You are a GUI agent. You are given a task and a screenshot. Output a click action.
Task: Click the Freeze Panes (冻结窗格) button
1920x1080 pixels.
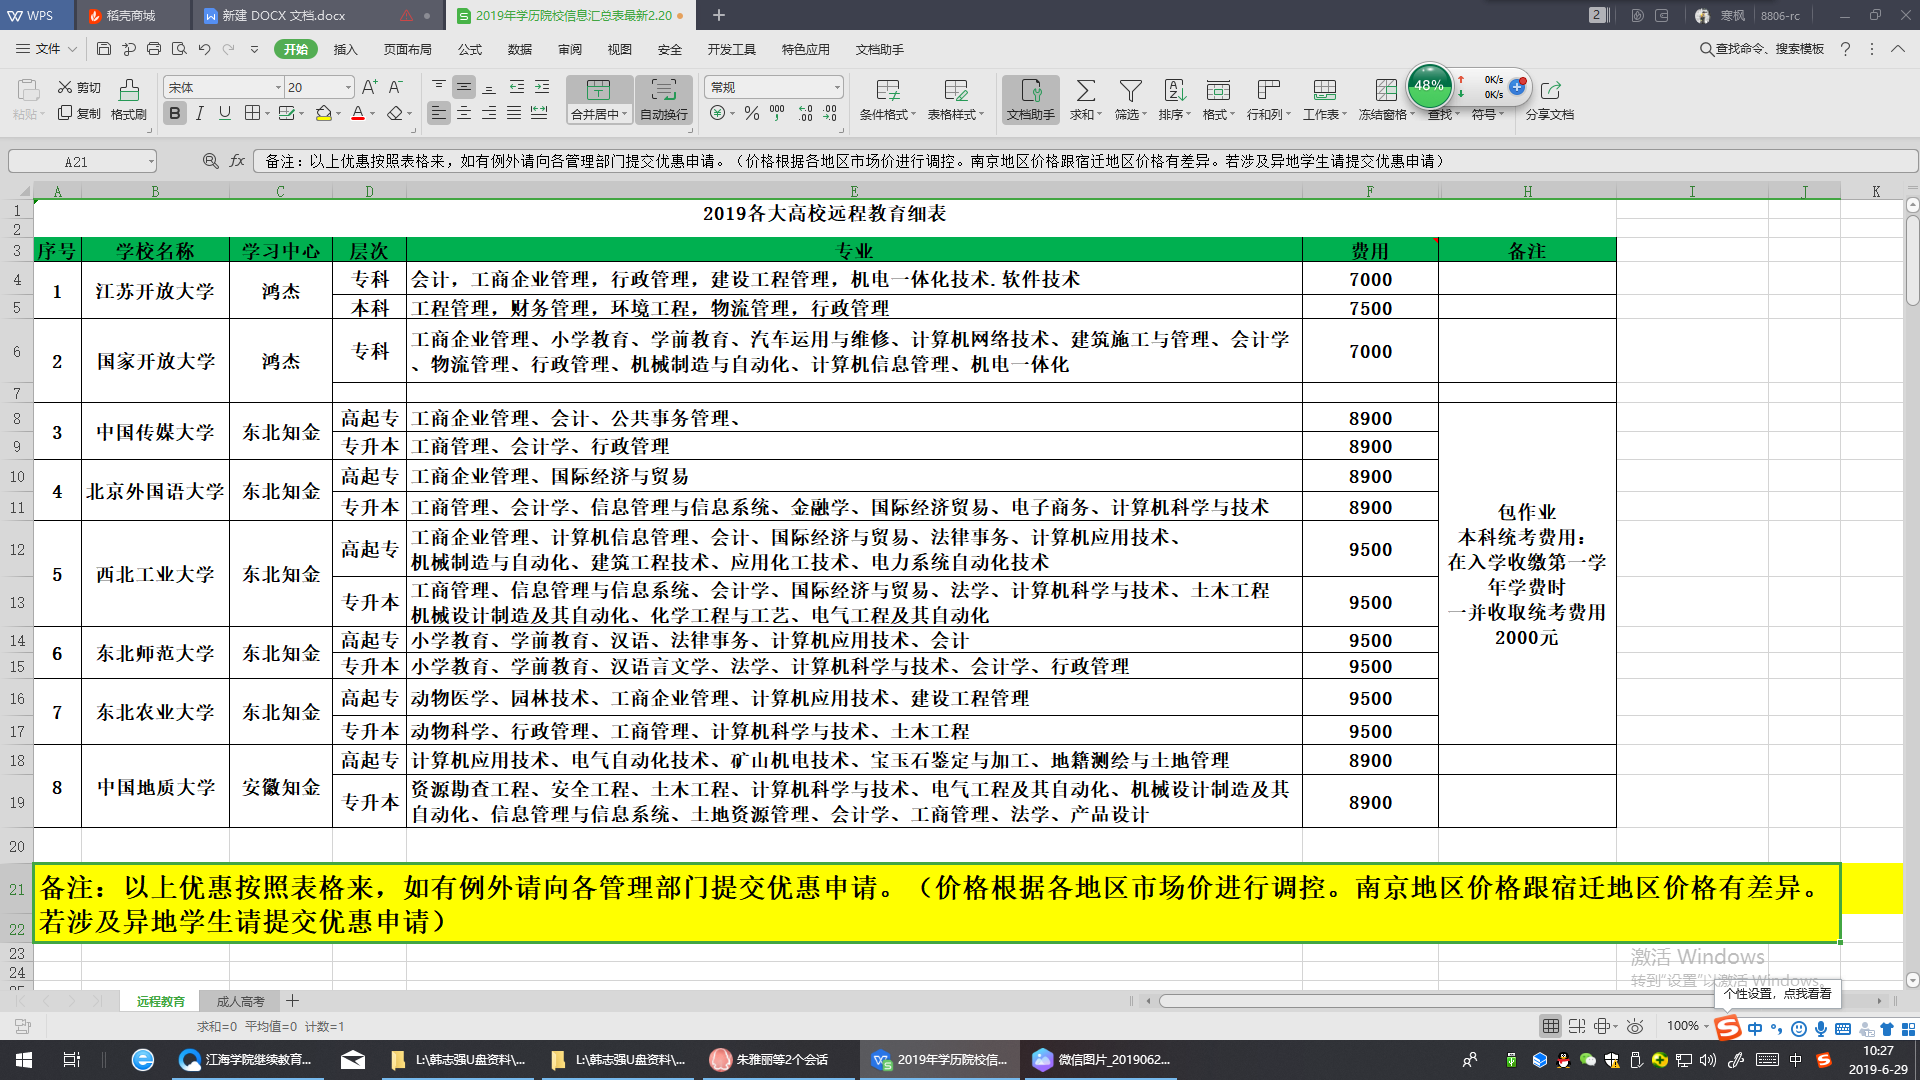click(1386, 99)
